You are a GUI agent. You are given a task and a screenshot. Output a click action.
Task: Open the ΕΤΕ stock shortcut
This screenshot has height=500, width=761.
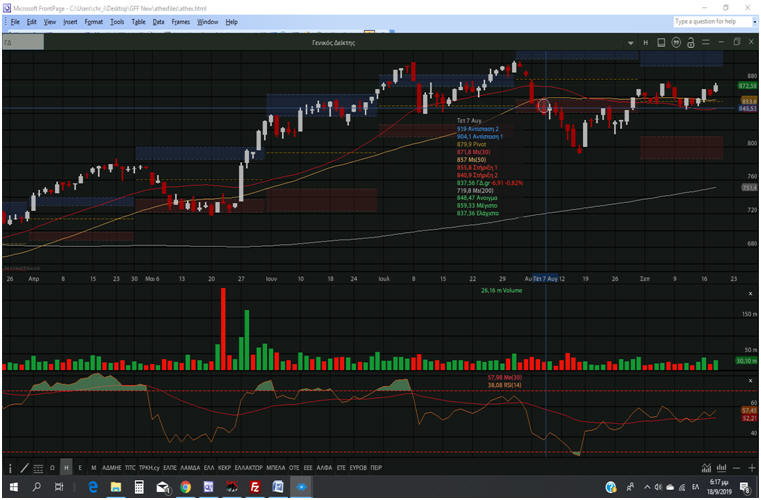pos(341,468)
